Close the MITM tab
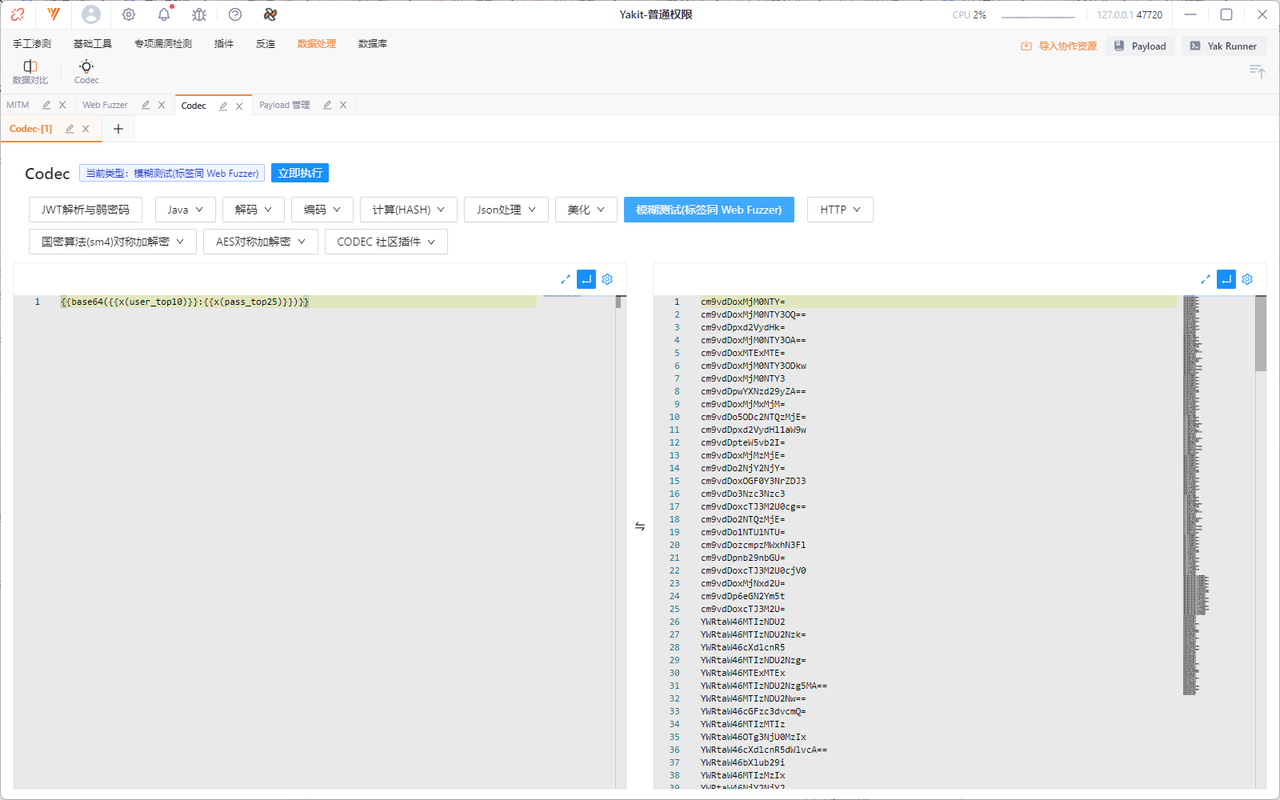Image resolution: width=1280 pixels, height=800 pixels. coord(62,105)
